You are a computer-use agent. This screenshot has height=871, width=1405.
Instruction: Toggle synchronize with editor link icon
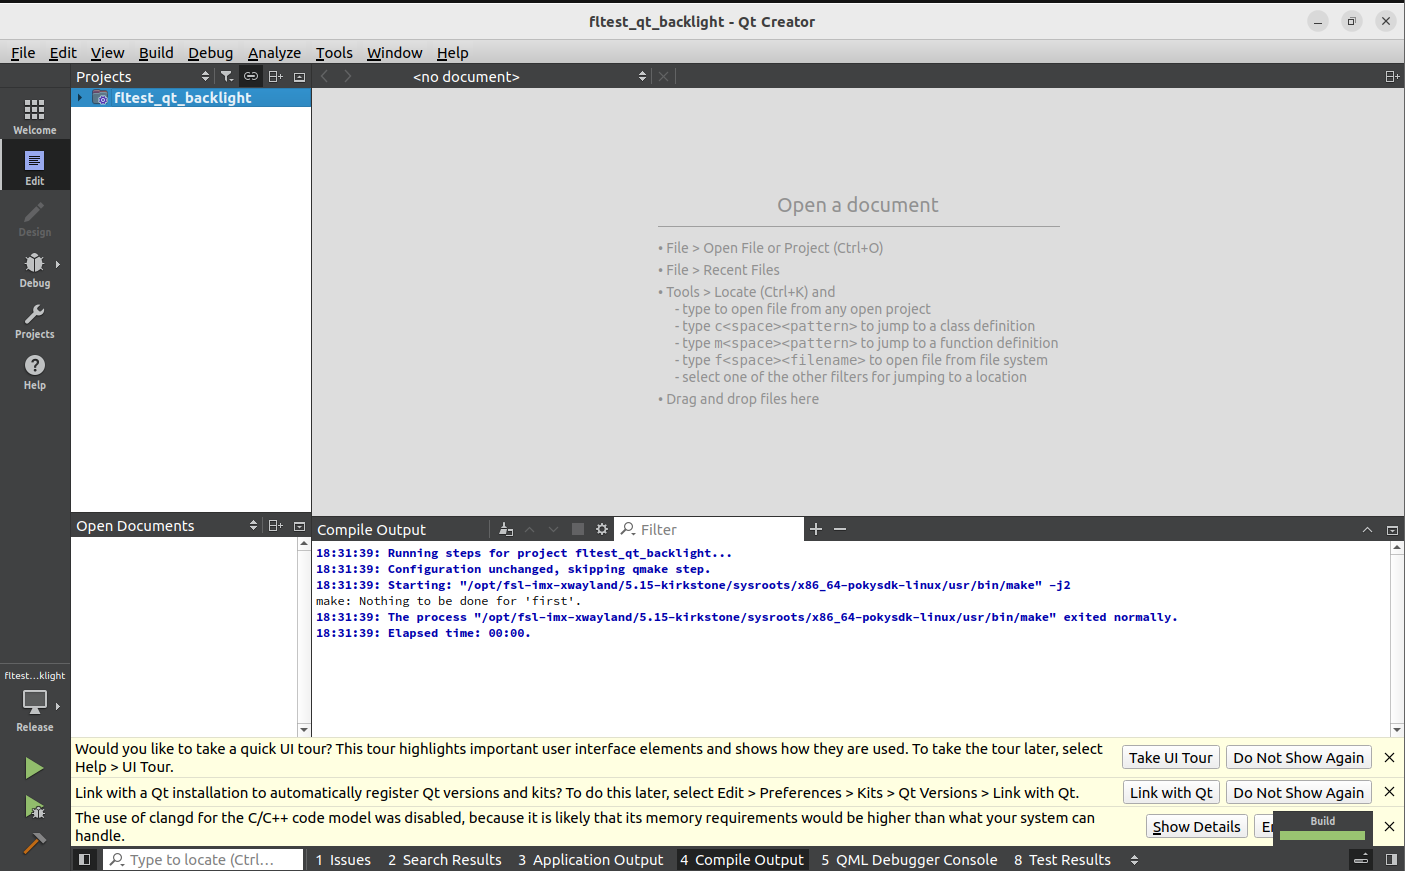click(251, 76)
